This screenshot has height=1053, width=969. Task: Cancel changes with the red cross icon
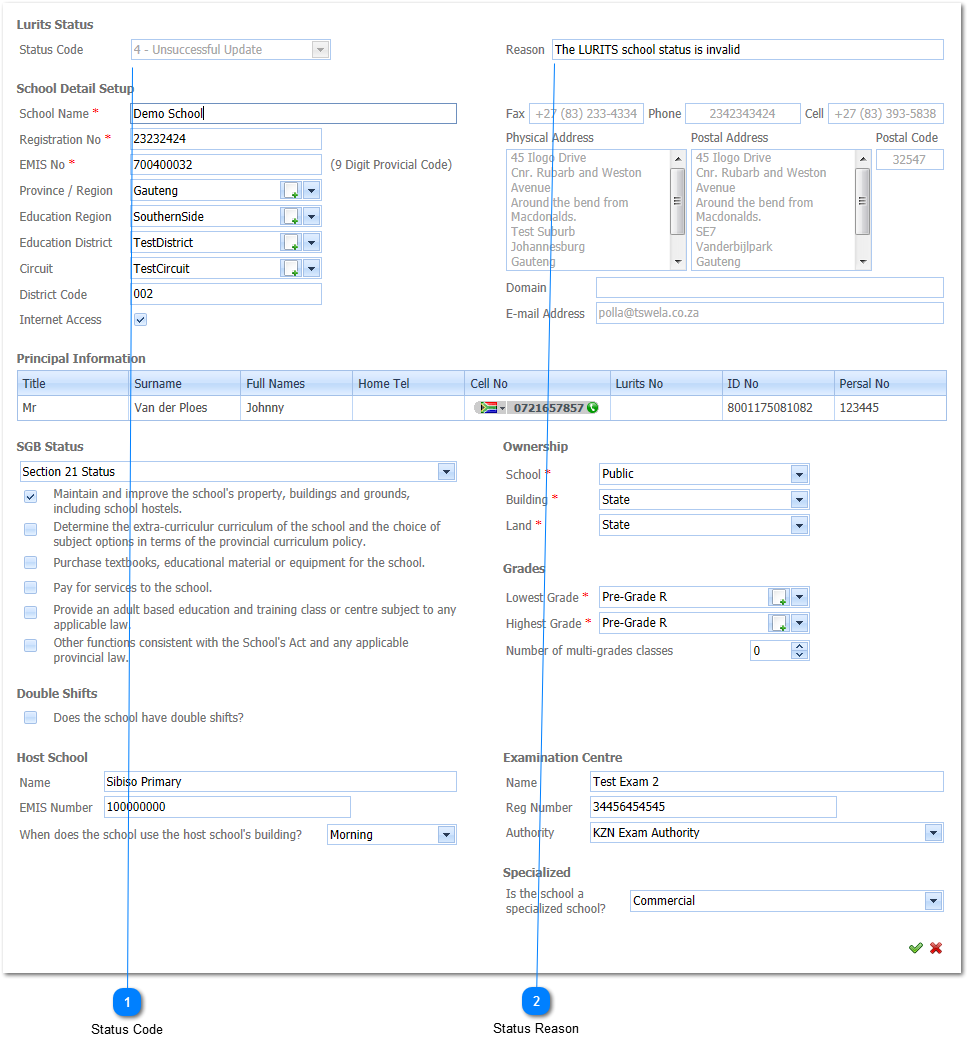(x=936, y=948)
